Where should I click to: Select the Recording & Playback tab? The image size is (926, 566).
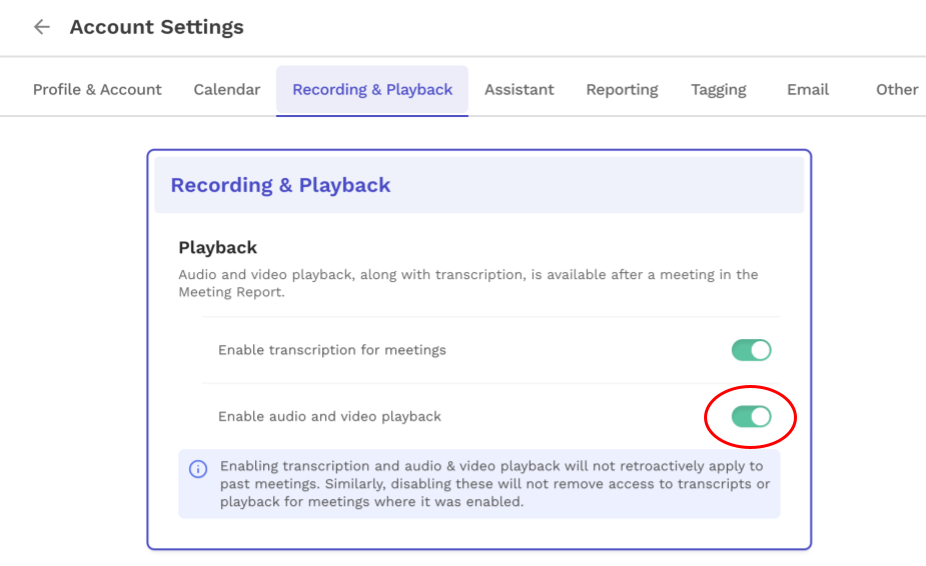tap(372, 90)
